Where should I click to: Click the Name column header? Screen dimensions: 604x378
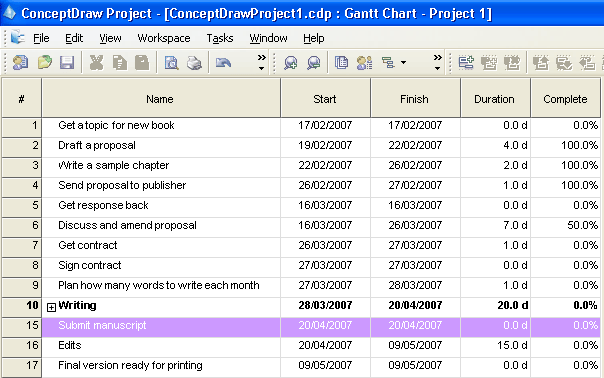(x=161, y=99)
